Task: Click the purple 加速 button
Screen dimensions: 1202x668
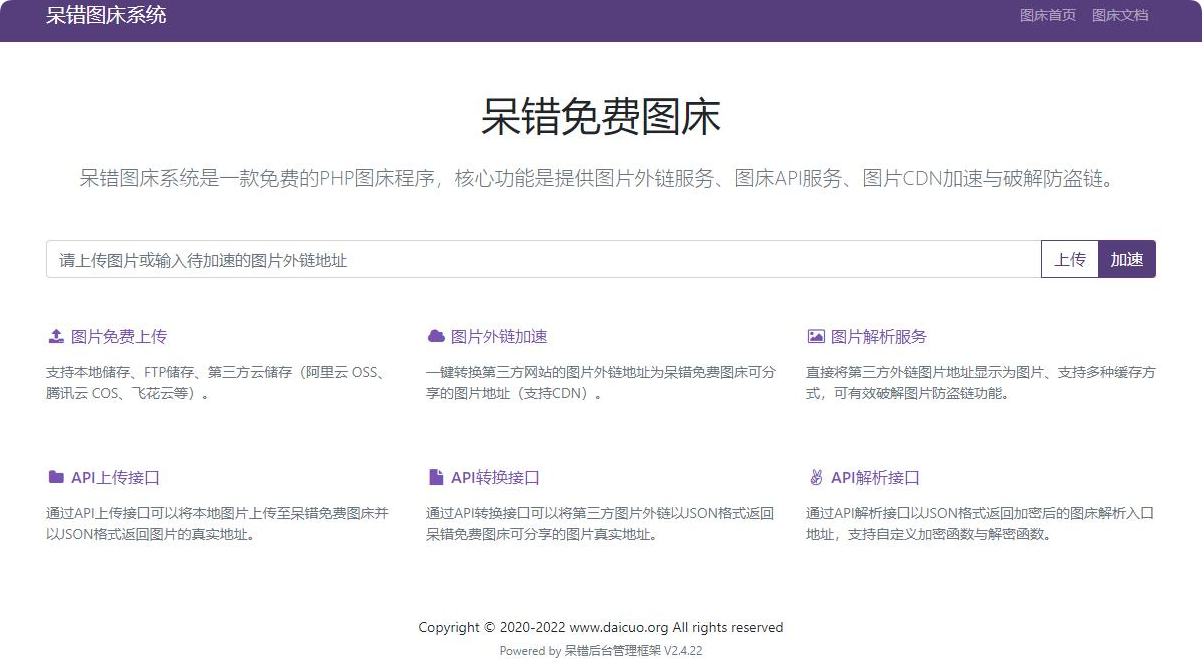Action: pos(1127,258)
